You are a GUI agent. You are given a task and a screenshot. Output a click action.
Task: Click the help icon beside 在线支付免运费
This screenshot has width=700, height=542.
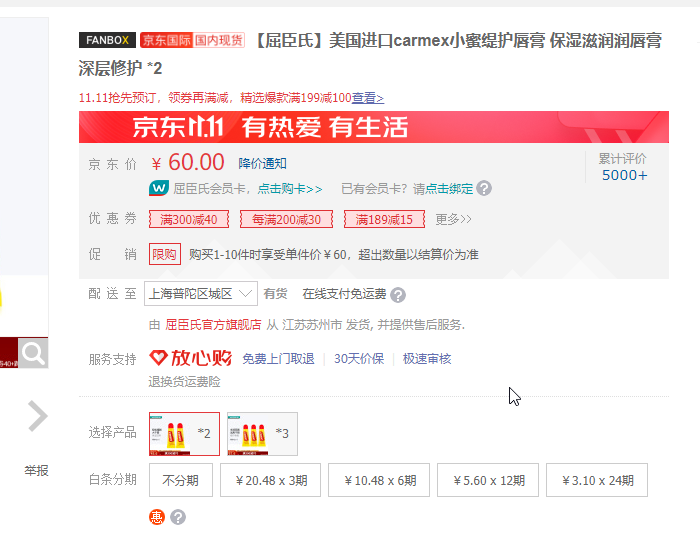398,295
